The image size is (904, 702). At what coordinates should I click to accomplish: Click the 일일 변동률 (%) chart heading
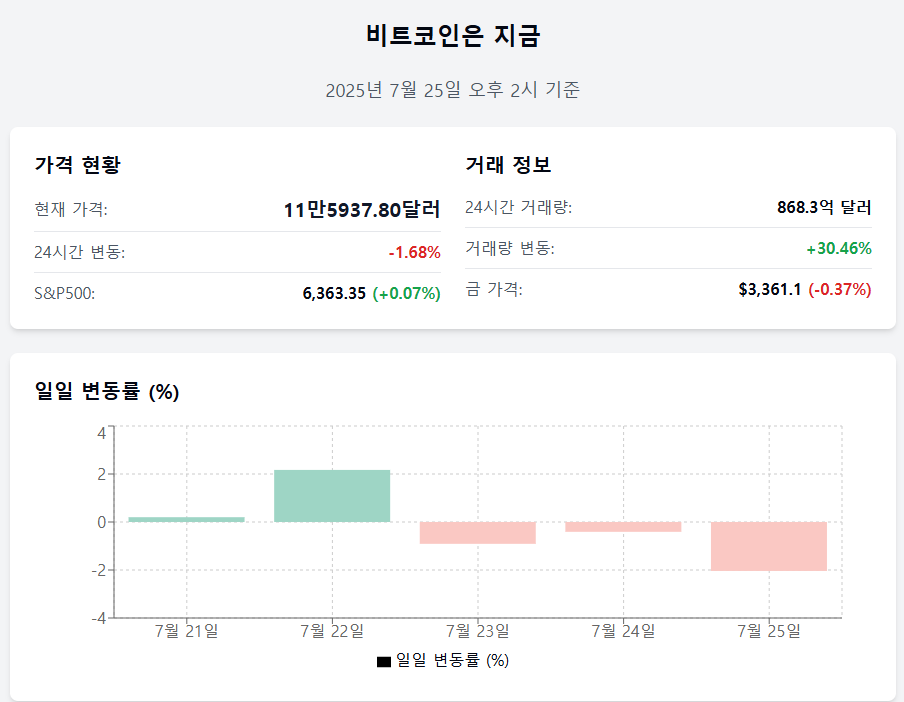[x=107, y=391]
